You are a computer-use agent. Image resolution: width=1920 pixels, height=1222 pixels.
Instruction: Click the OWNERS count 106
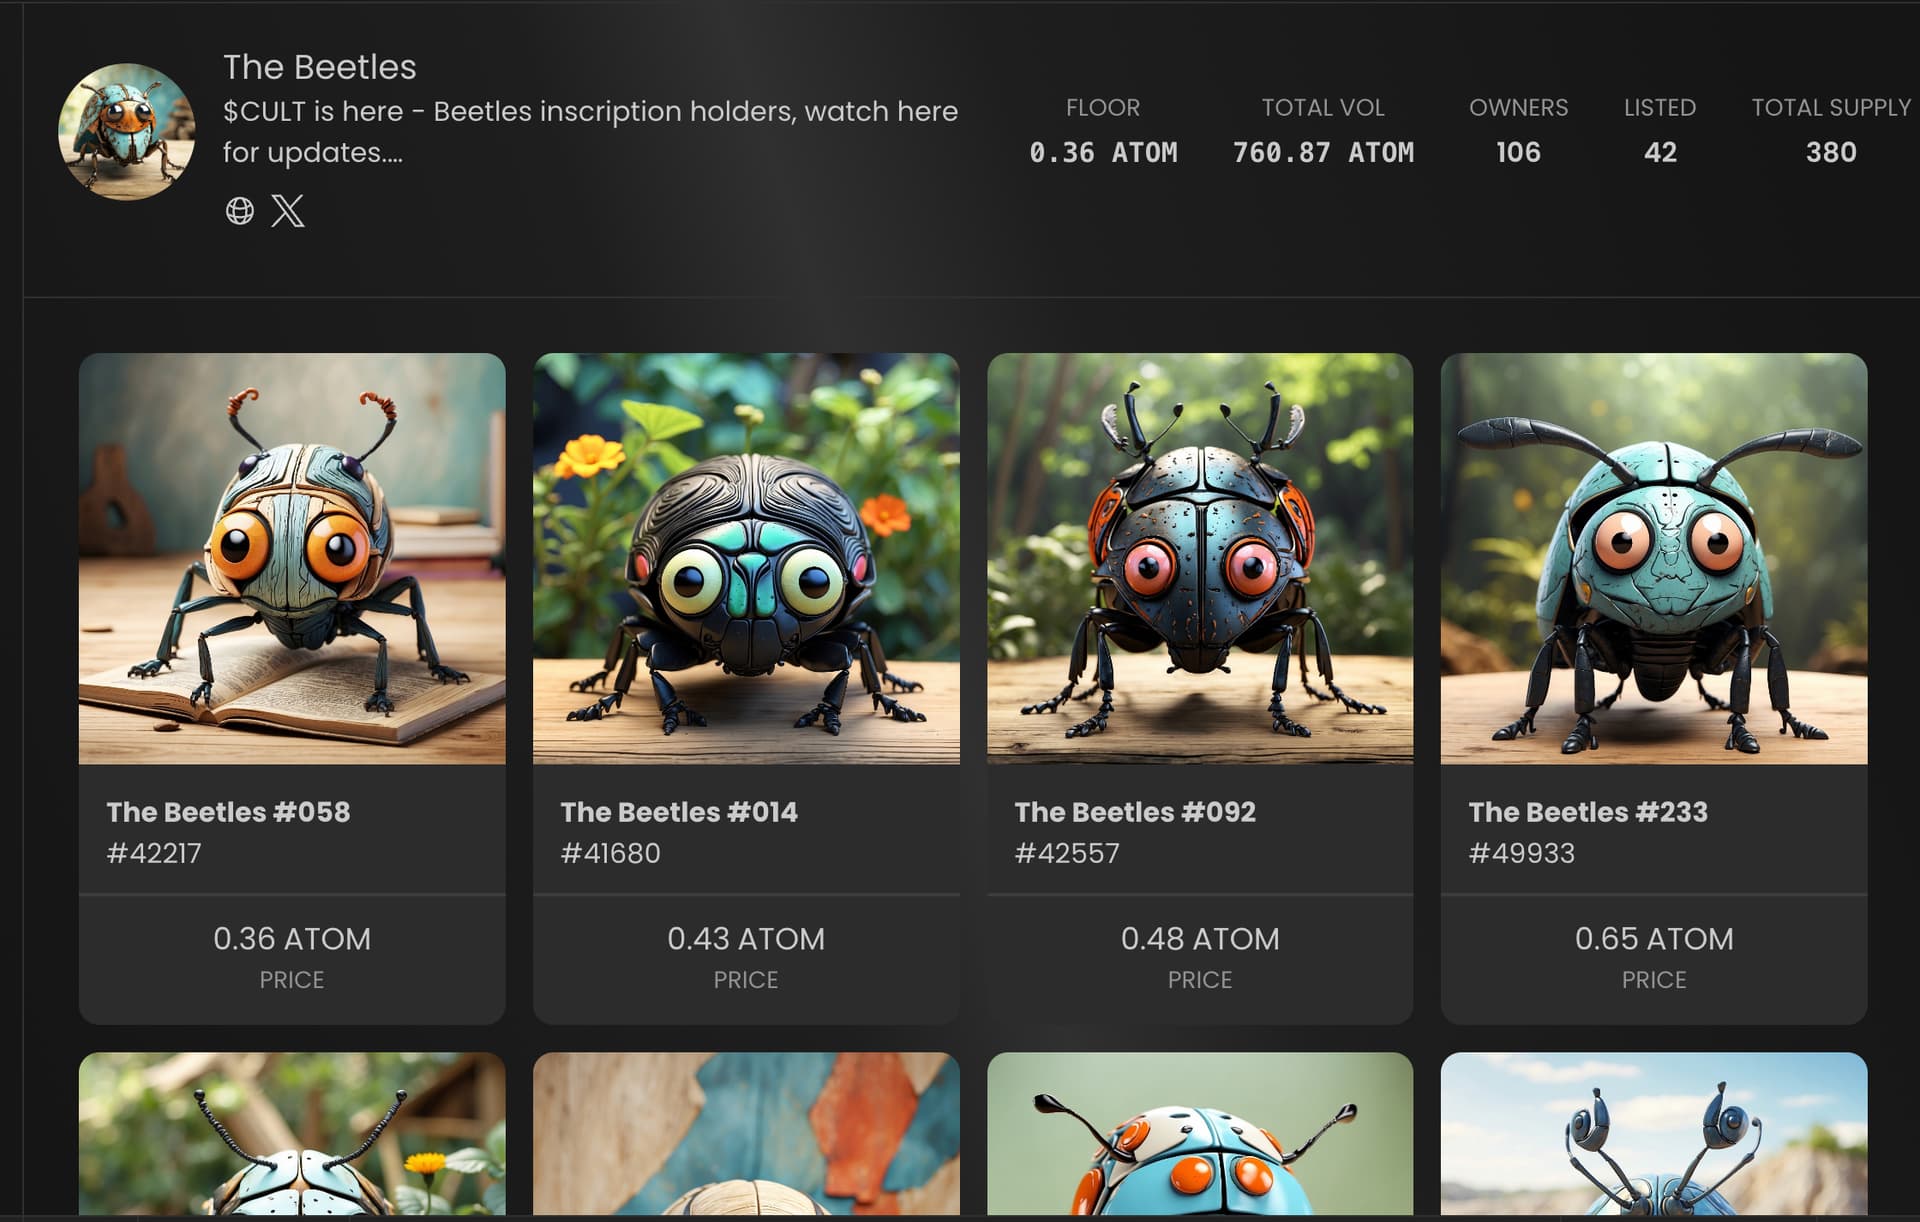point(1518,152)
